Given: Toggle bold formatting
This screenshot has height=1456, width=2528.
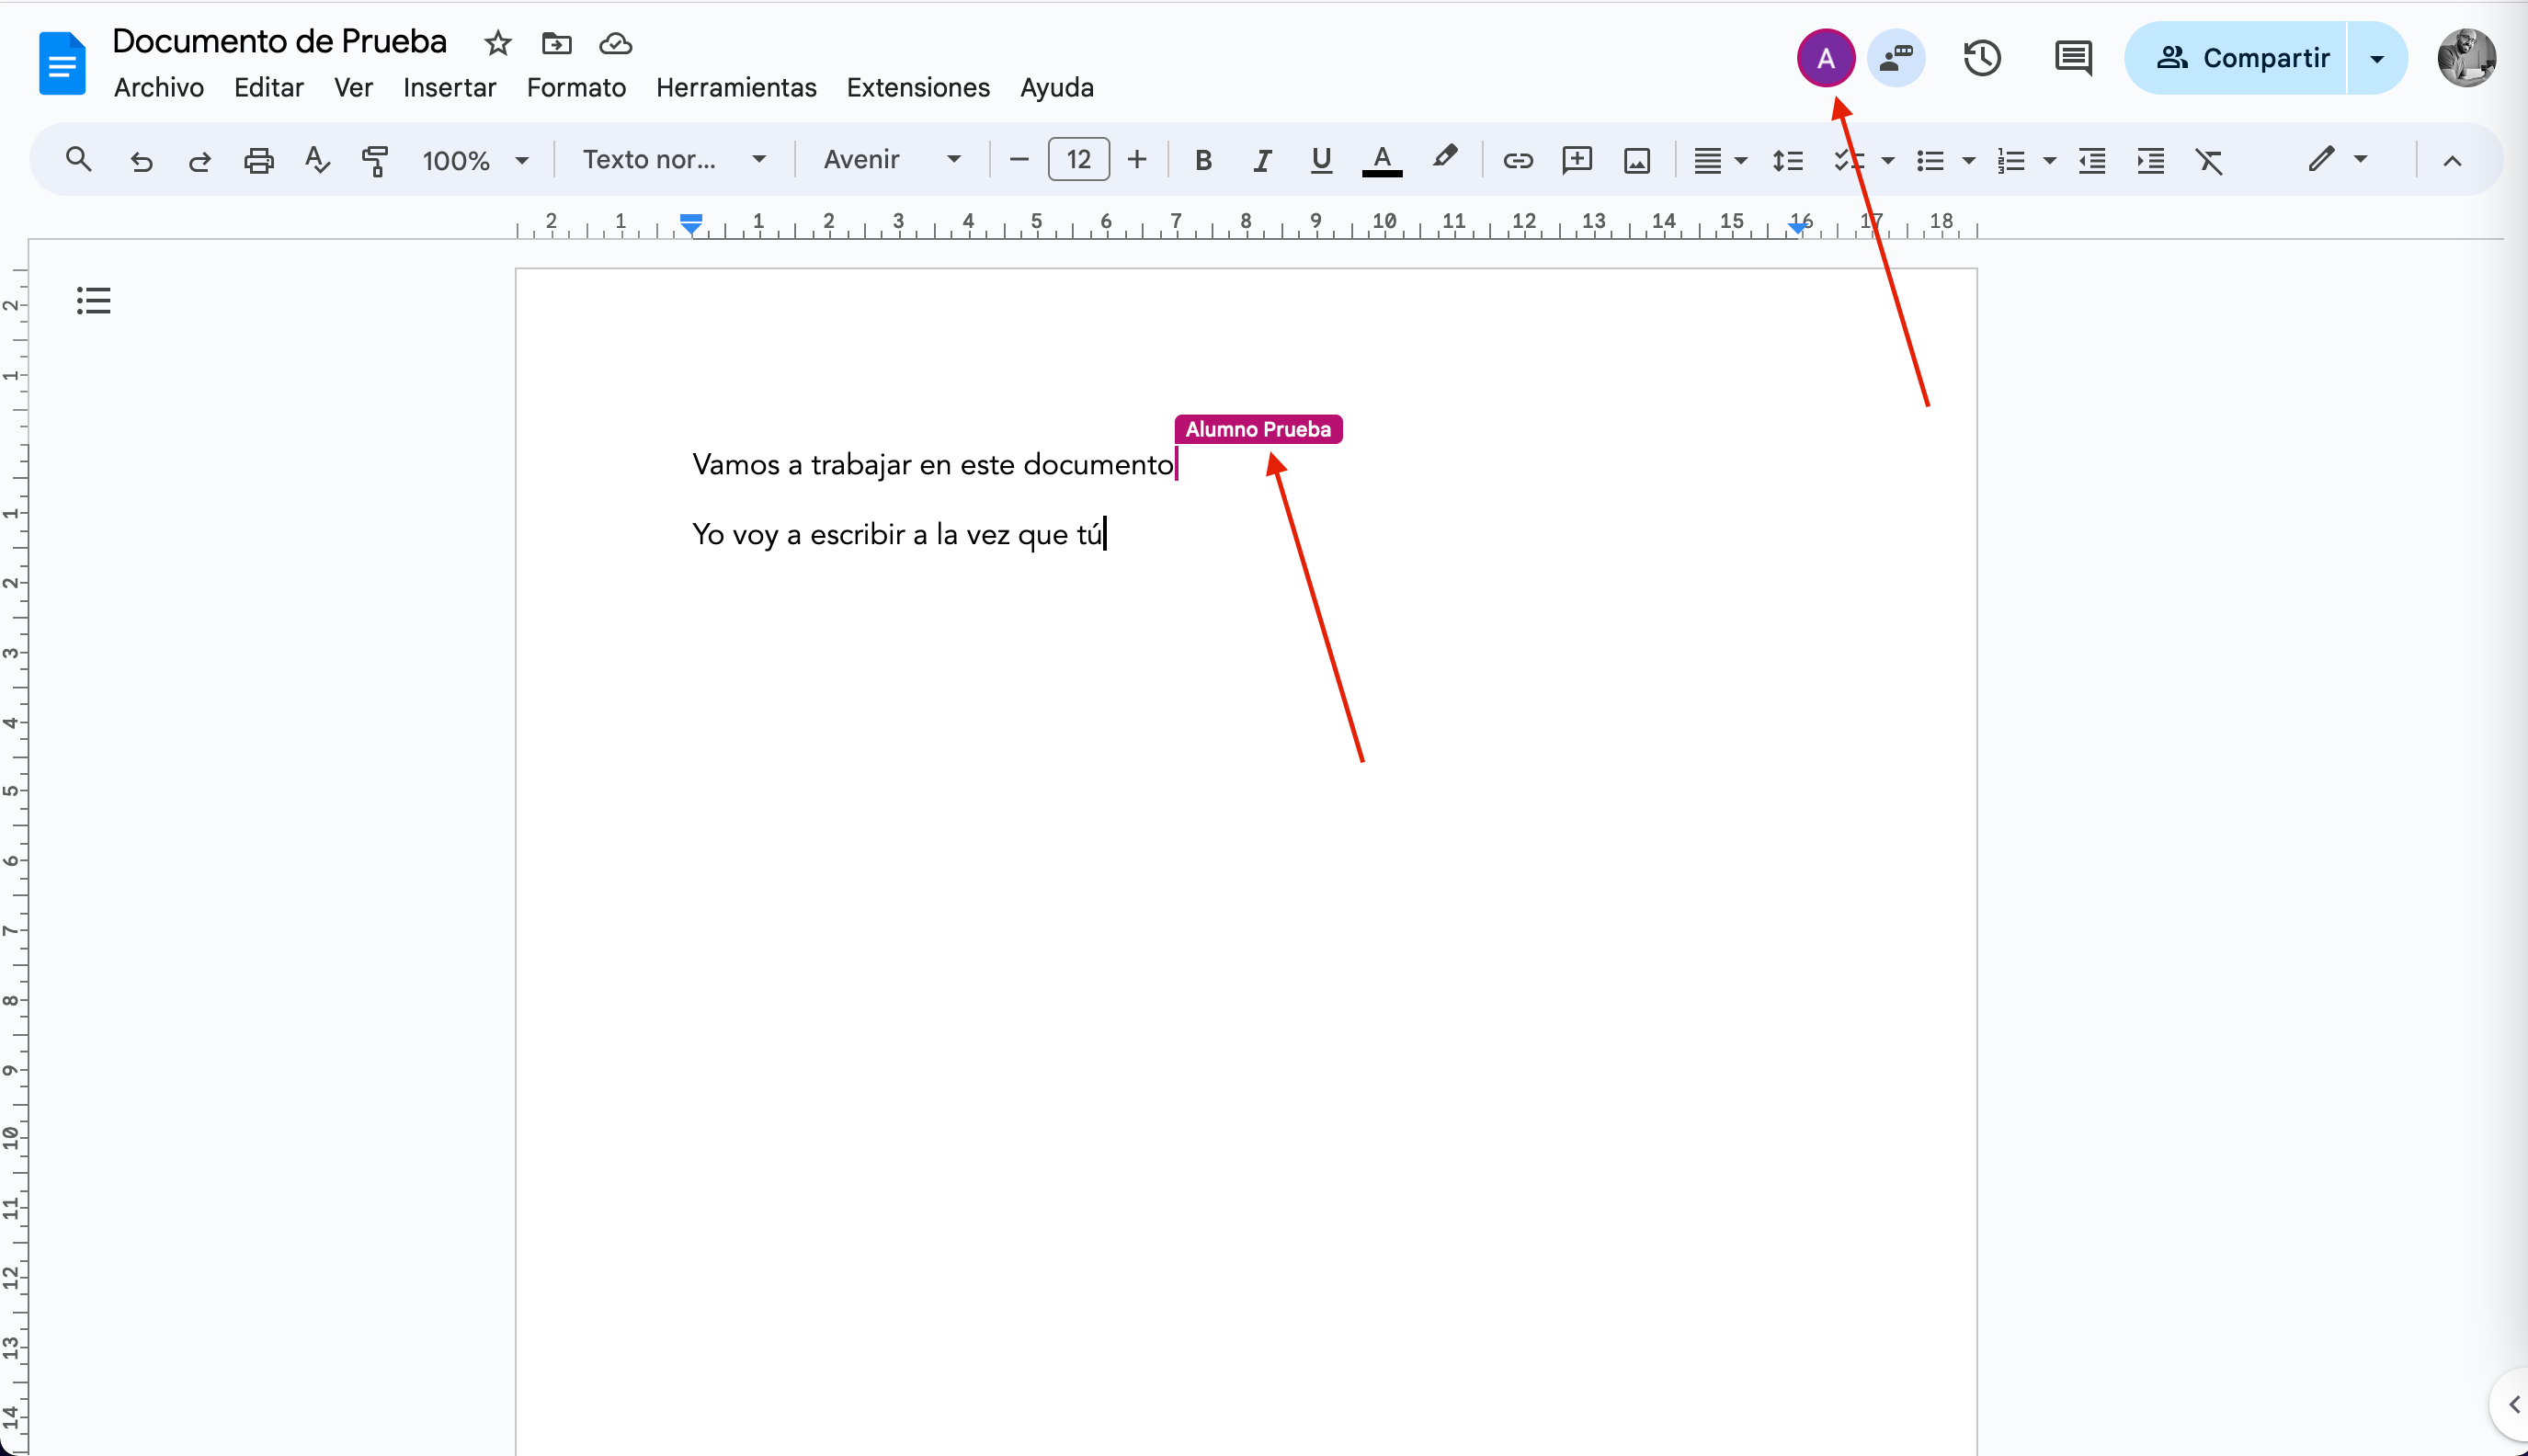Looking at the screenshot, I should pyautogui.click(x=1203, y=160).
